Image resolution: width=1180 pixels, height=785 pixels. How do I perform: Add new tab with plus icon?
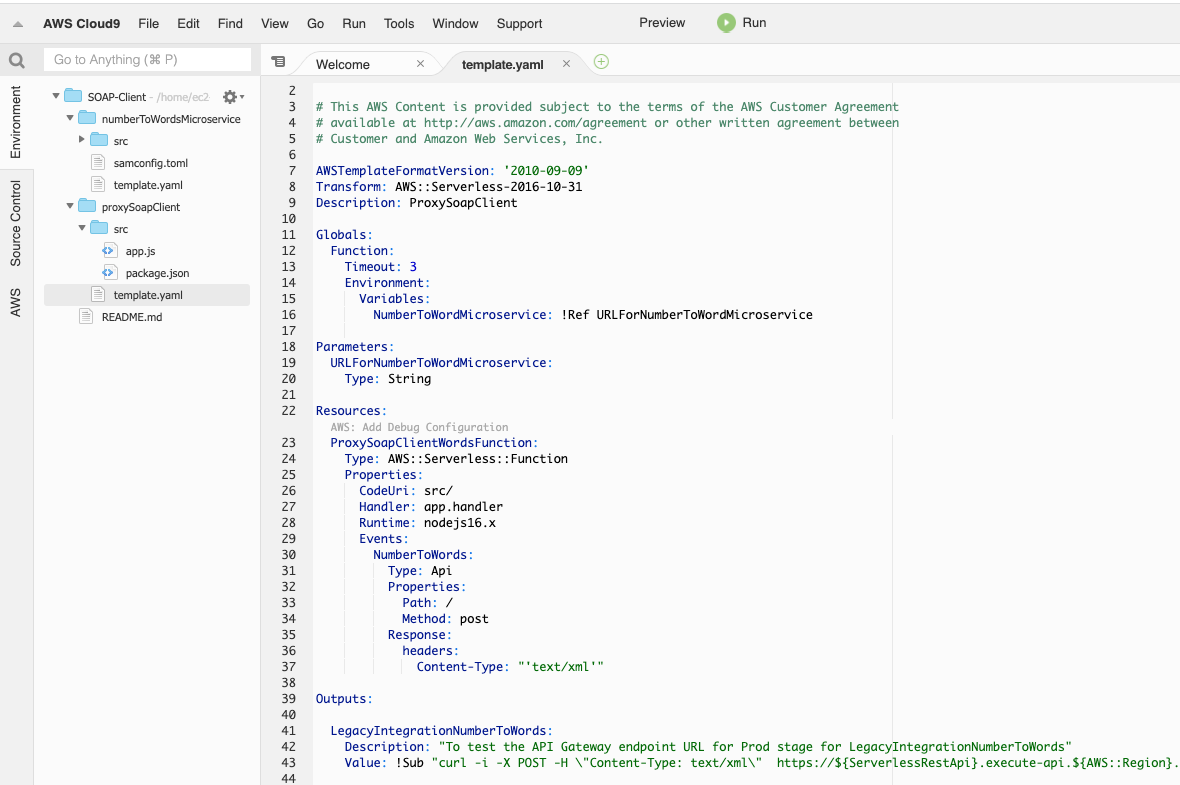point(601,62)
